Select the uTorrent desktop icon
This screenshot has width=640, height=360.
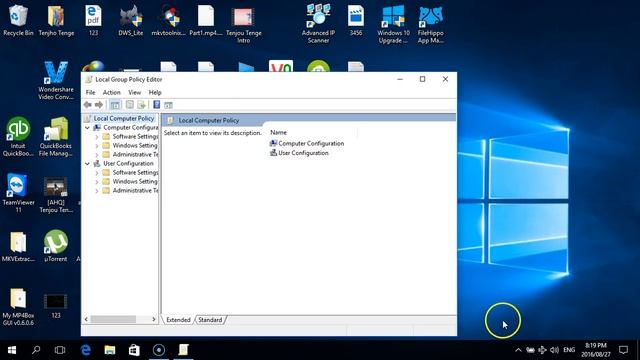(x=56, y=245)
